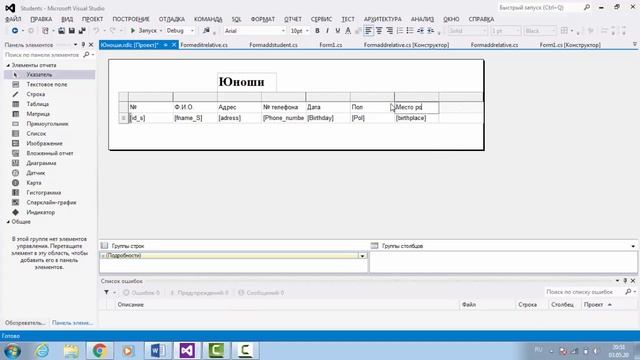Toggle the Сообщений 0 filter
This screenshot has width=640, height=360.
point(261,293)
